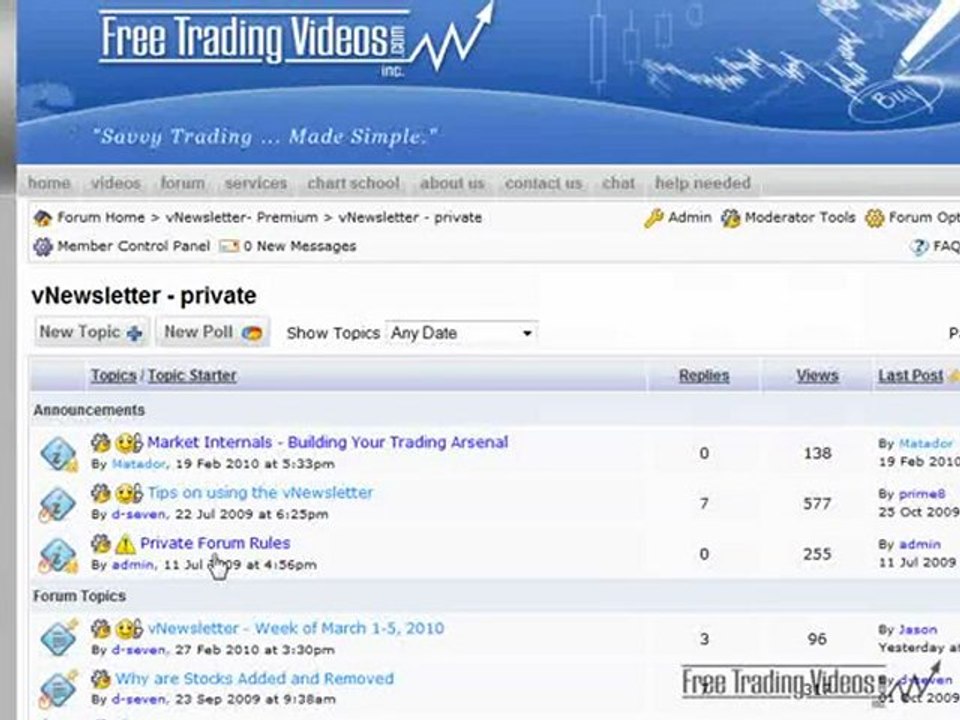Open the chart school menu item

(353, 183)
